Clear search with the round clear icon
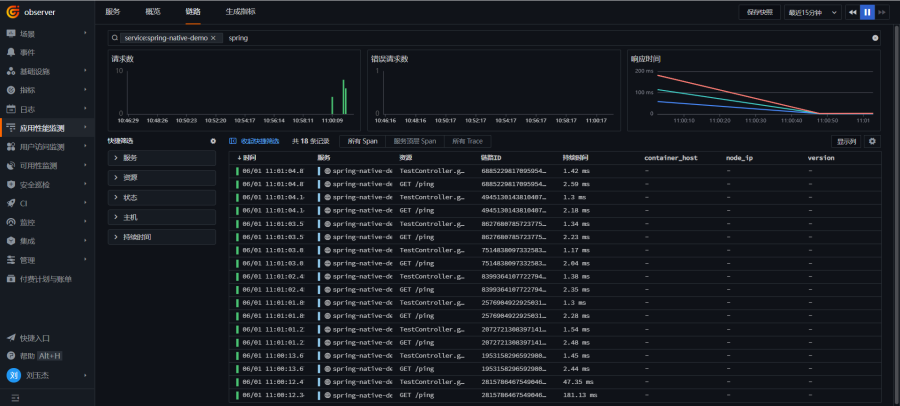The height and width of the screenshot is (406, 900). 875,38
